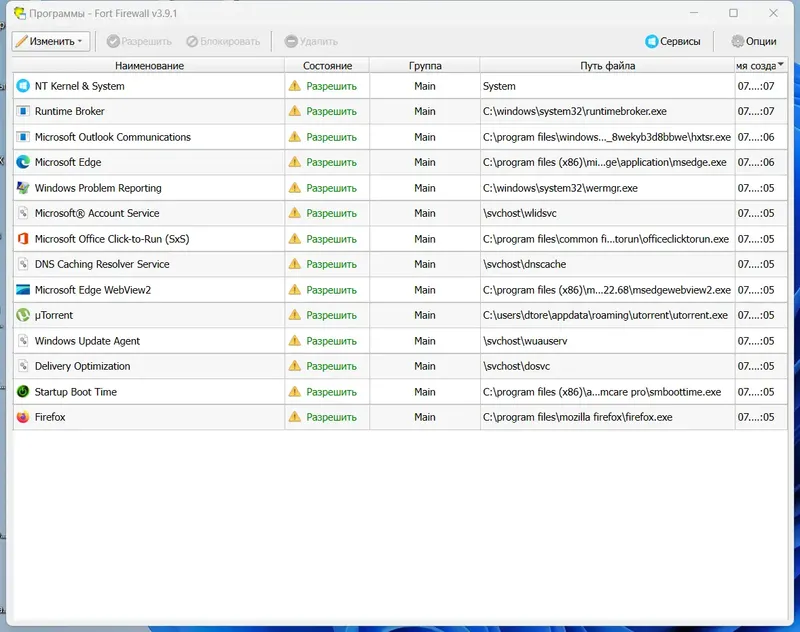Click the Firefox browser icon
Viewport: 800px width, 632px height.
click(23, 417)
